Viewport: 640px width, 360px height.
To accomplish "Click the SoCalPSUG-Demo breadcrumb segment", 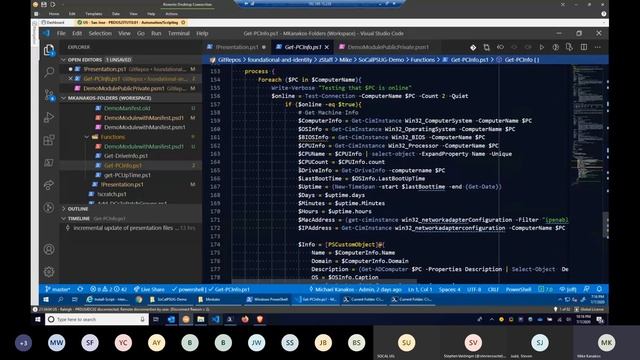I will (381, 60).
